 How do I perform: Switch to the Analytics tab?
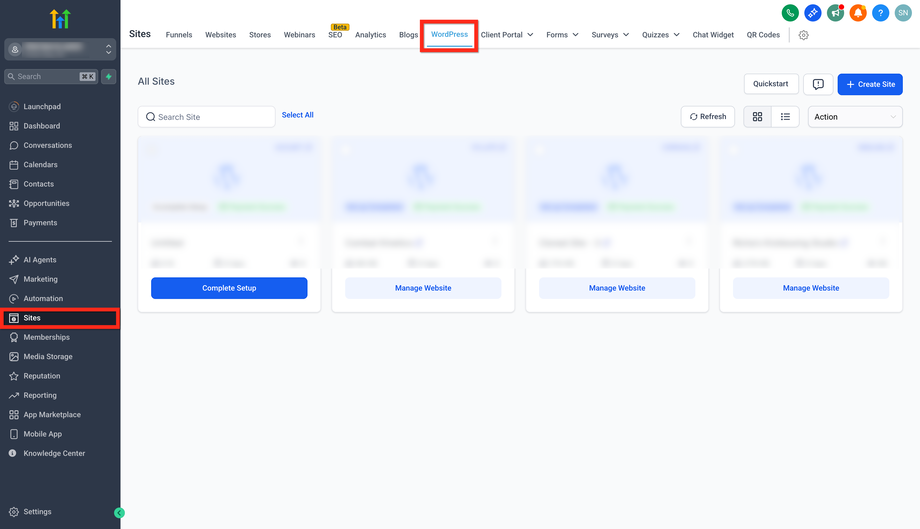tap(370, 35)
